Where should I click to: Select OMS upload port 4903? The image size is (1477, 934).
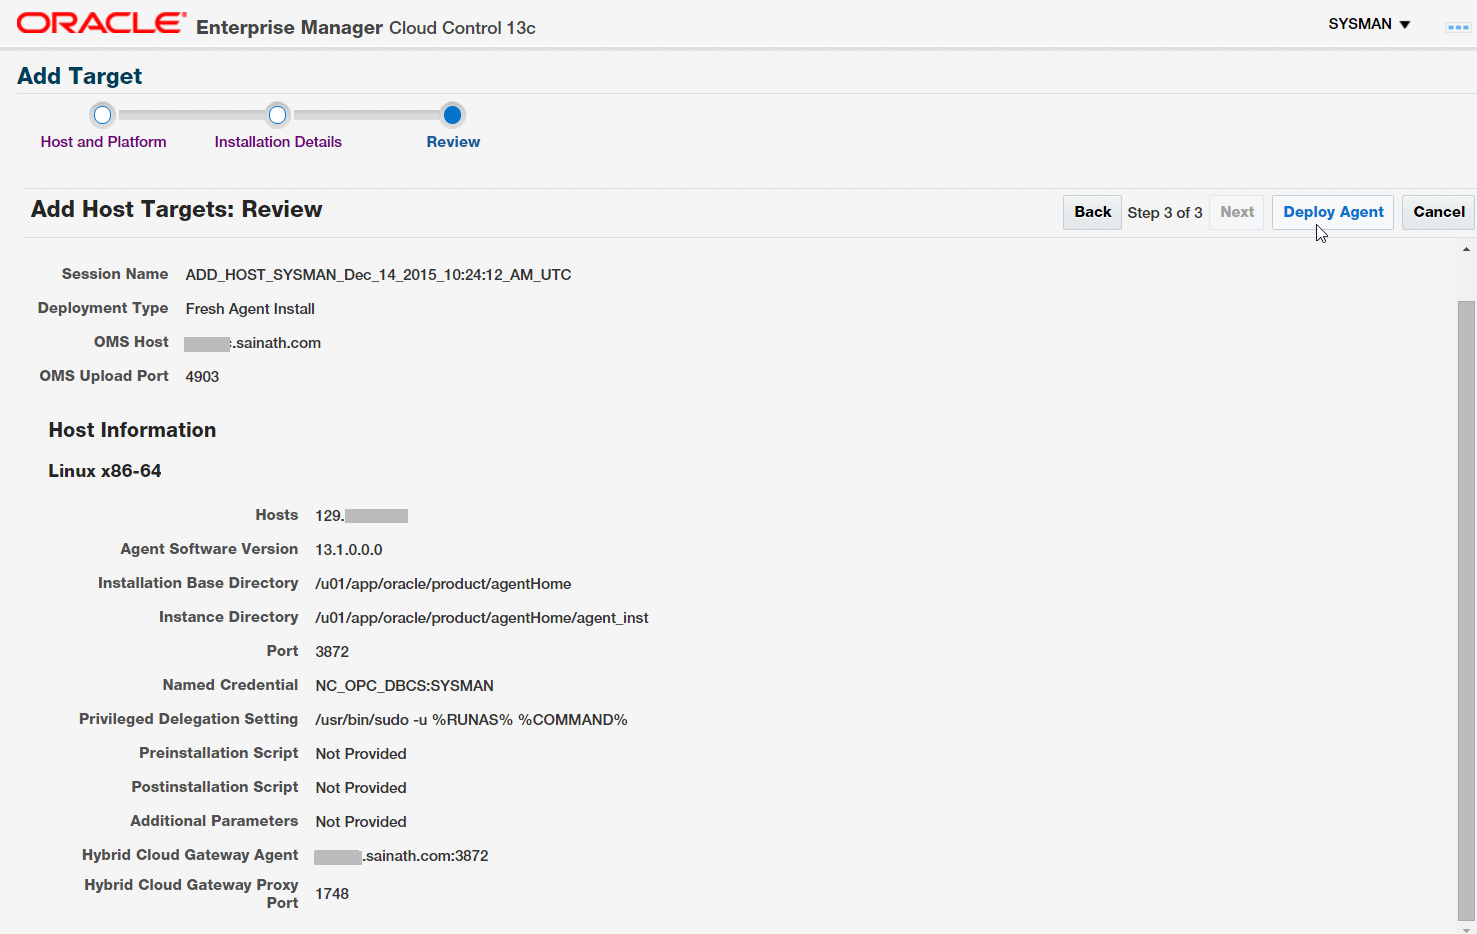202,377
